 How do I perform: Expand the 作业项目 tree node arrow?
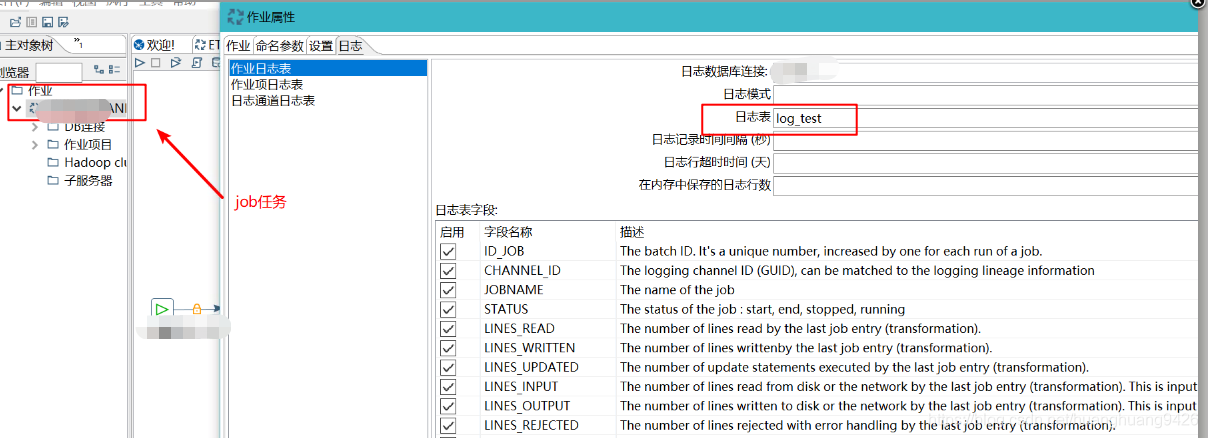35,144
